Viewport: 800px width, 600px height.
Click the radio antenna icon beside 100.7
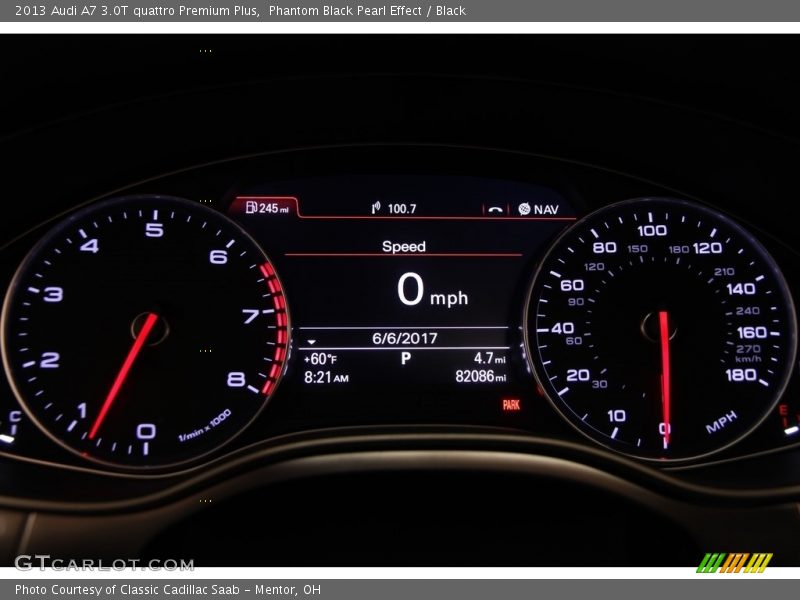pyautogui.click(x=374, y=206)
